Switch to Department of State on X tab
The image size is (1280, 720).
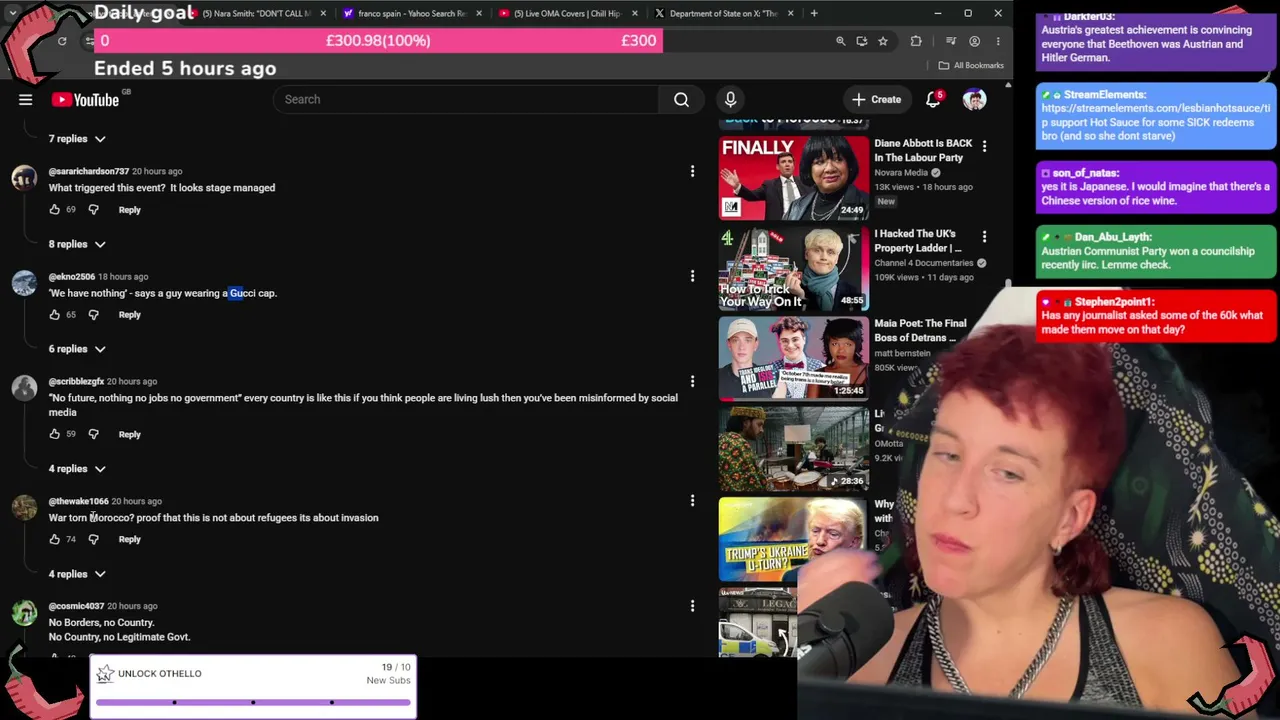pyautogui.click(x=723, y=13)
